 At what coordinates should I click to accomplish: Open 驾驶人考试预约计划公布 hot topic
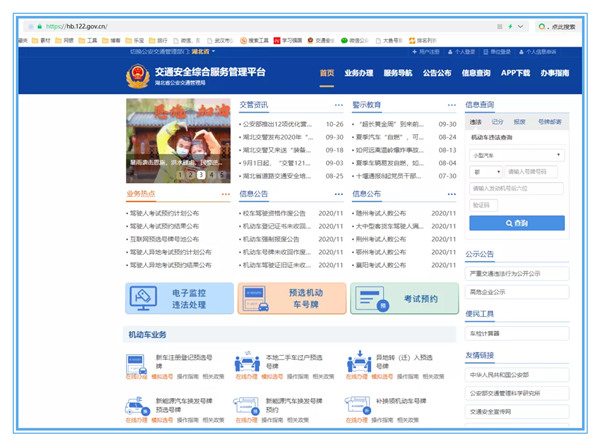pyautogui.click(x=165, y=213)
